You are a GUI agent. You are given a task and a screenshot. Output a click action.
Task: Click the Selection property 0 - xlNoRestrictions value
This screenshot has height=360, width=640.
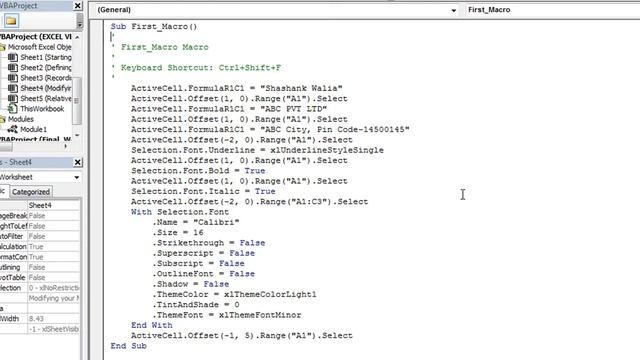click(x=53, y=288)
